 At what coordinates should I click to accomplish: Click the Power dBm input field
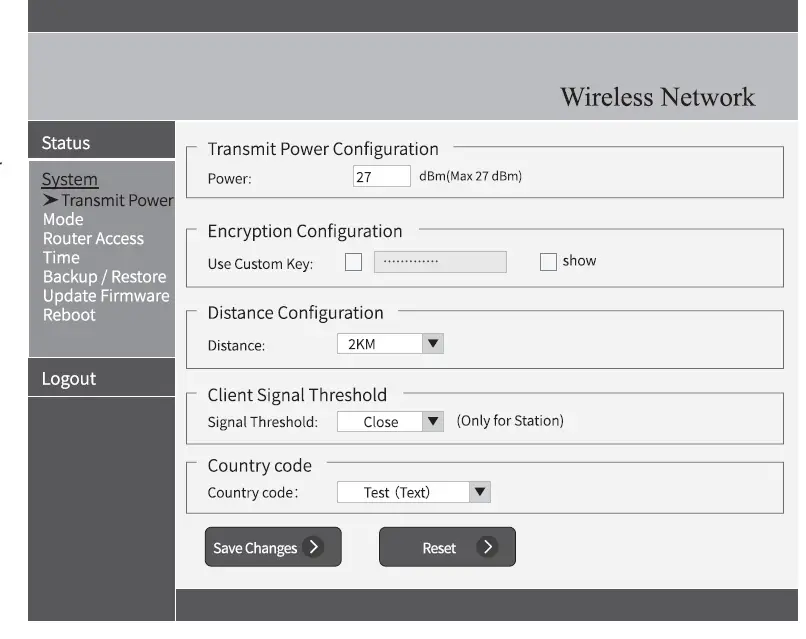tap(381, 176)
